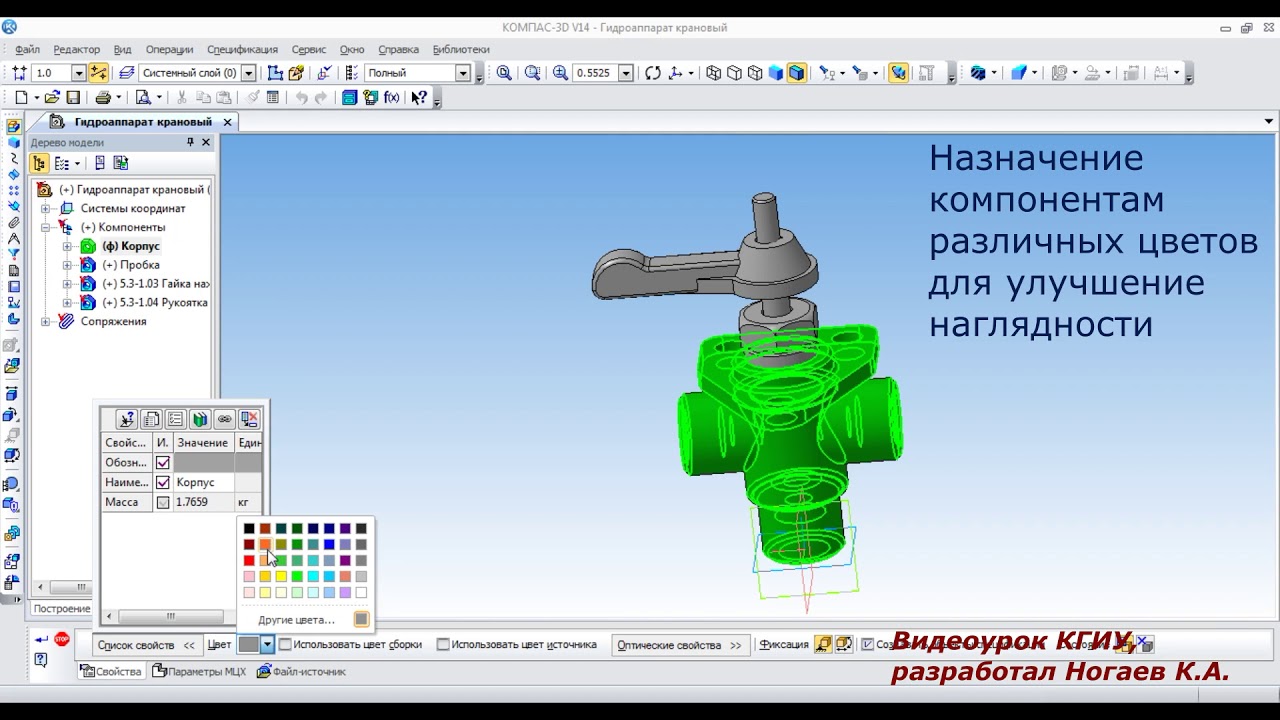Viewport: 1280px width, 720px height.
Task: Pick the bright red color swatch
Action: pyautogui.click(x=249, y=560)
